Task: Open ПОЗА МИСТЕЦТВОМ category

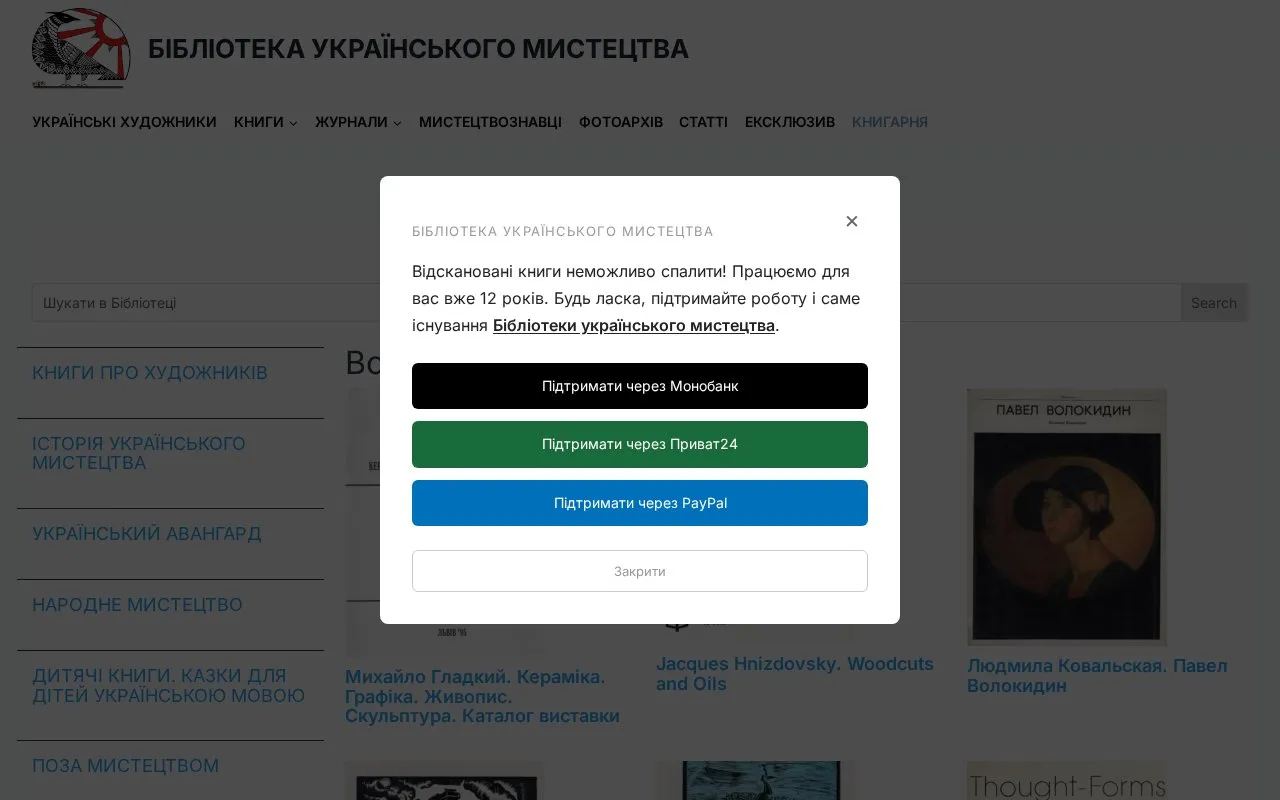Action: (x=126, y=766)
